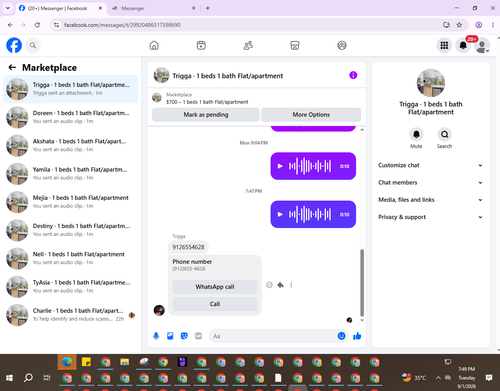Open the Yamila conversation in list
The image size is (500, 391).
tap(70, 174)
